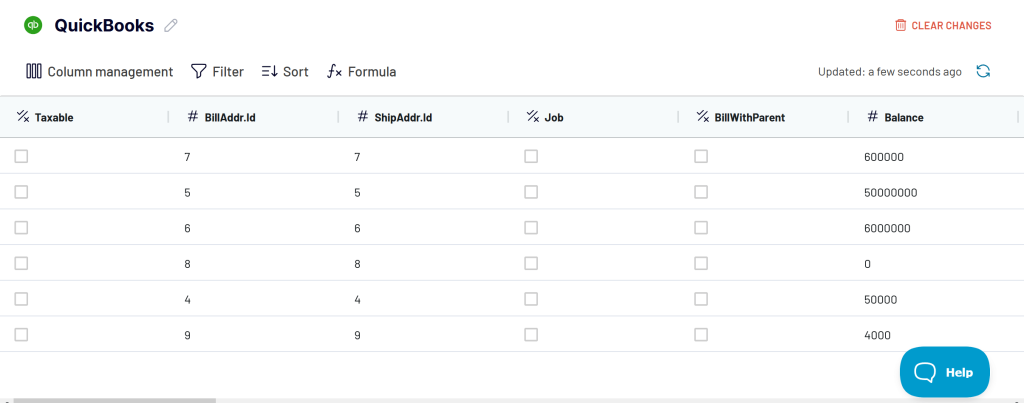
Task: Click the pencil icon to rename QuickBooks
Action: pos(170,25)
